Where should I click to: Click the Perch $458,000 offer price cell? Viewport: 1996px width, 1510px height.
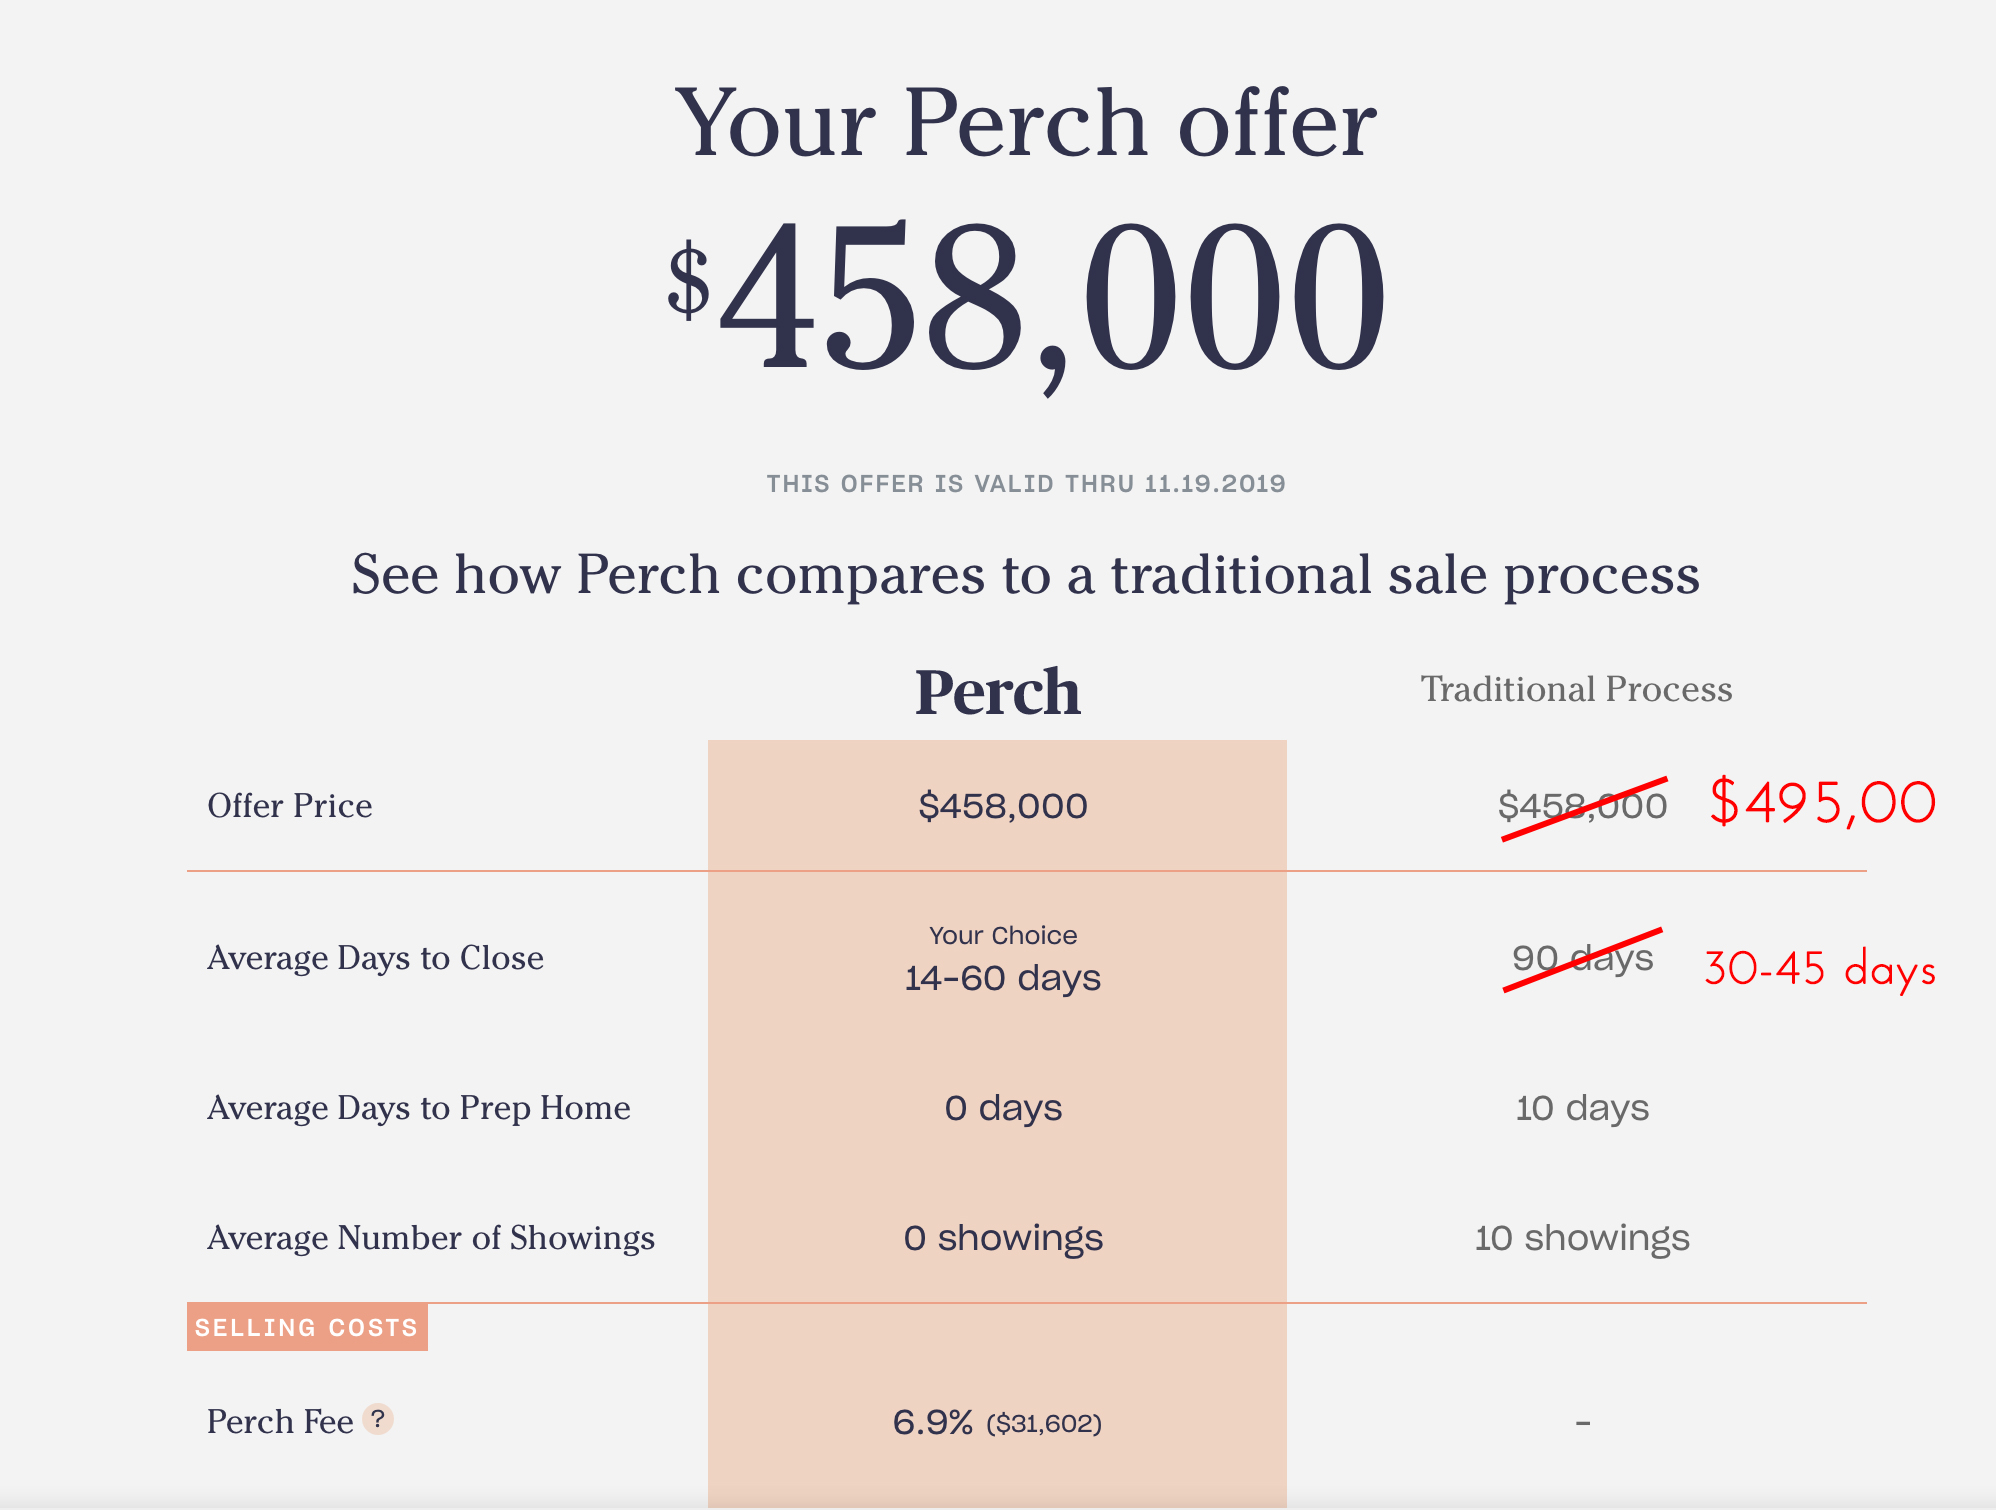pyautogui.click(x=1003, y=806)
